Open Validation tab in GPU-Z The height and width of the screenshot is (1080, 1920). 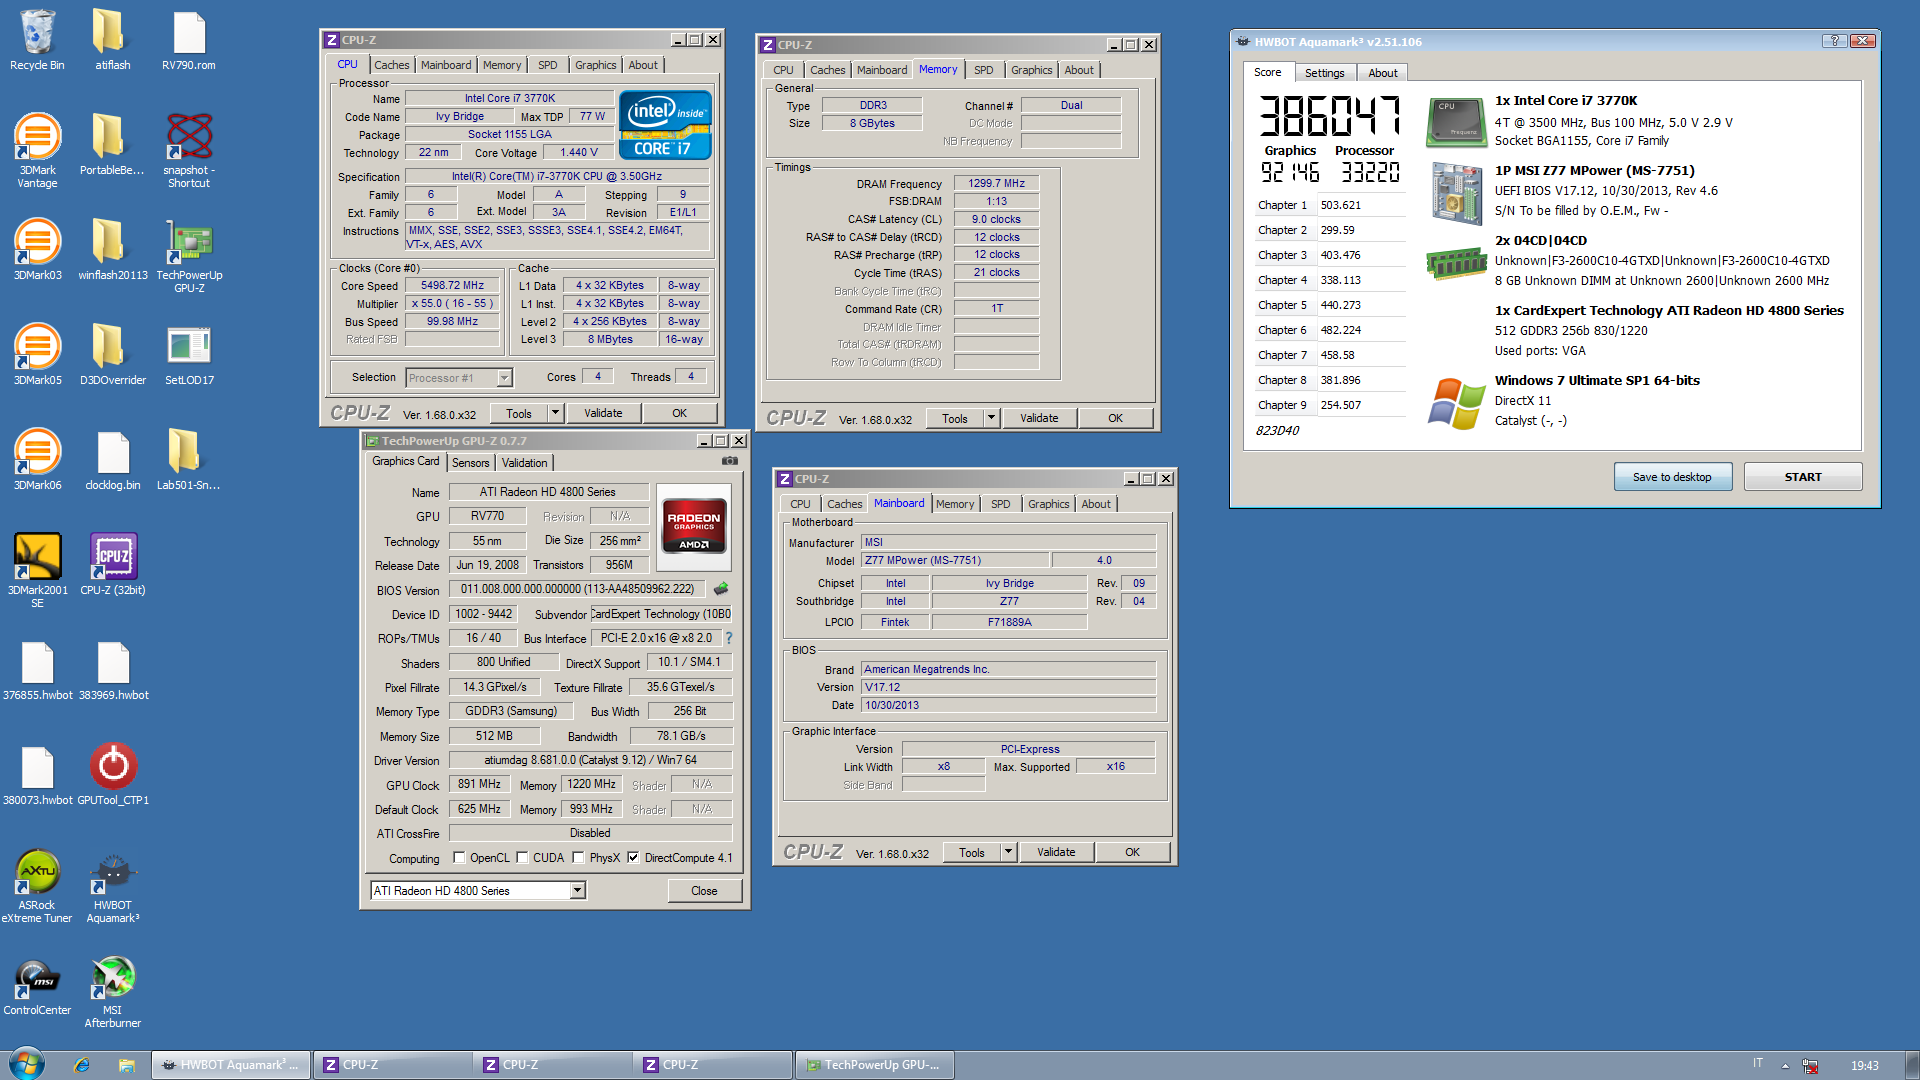524,463
